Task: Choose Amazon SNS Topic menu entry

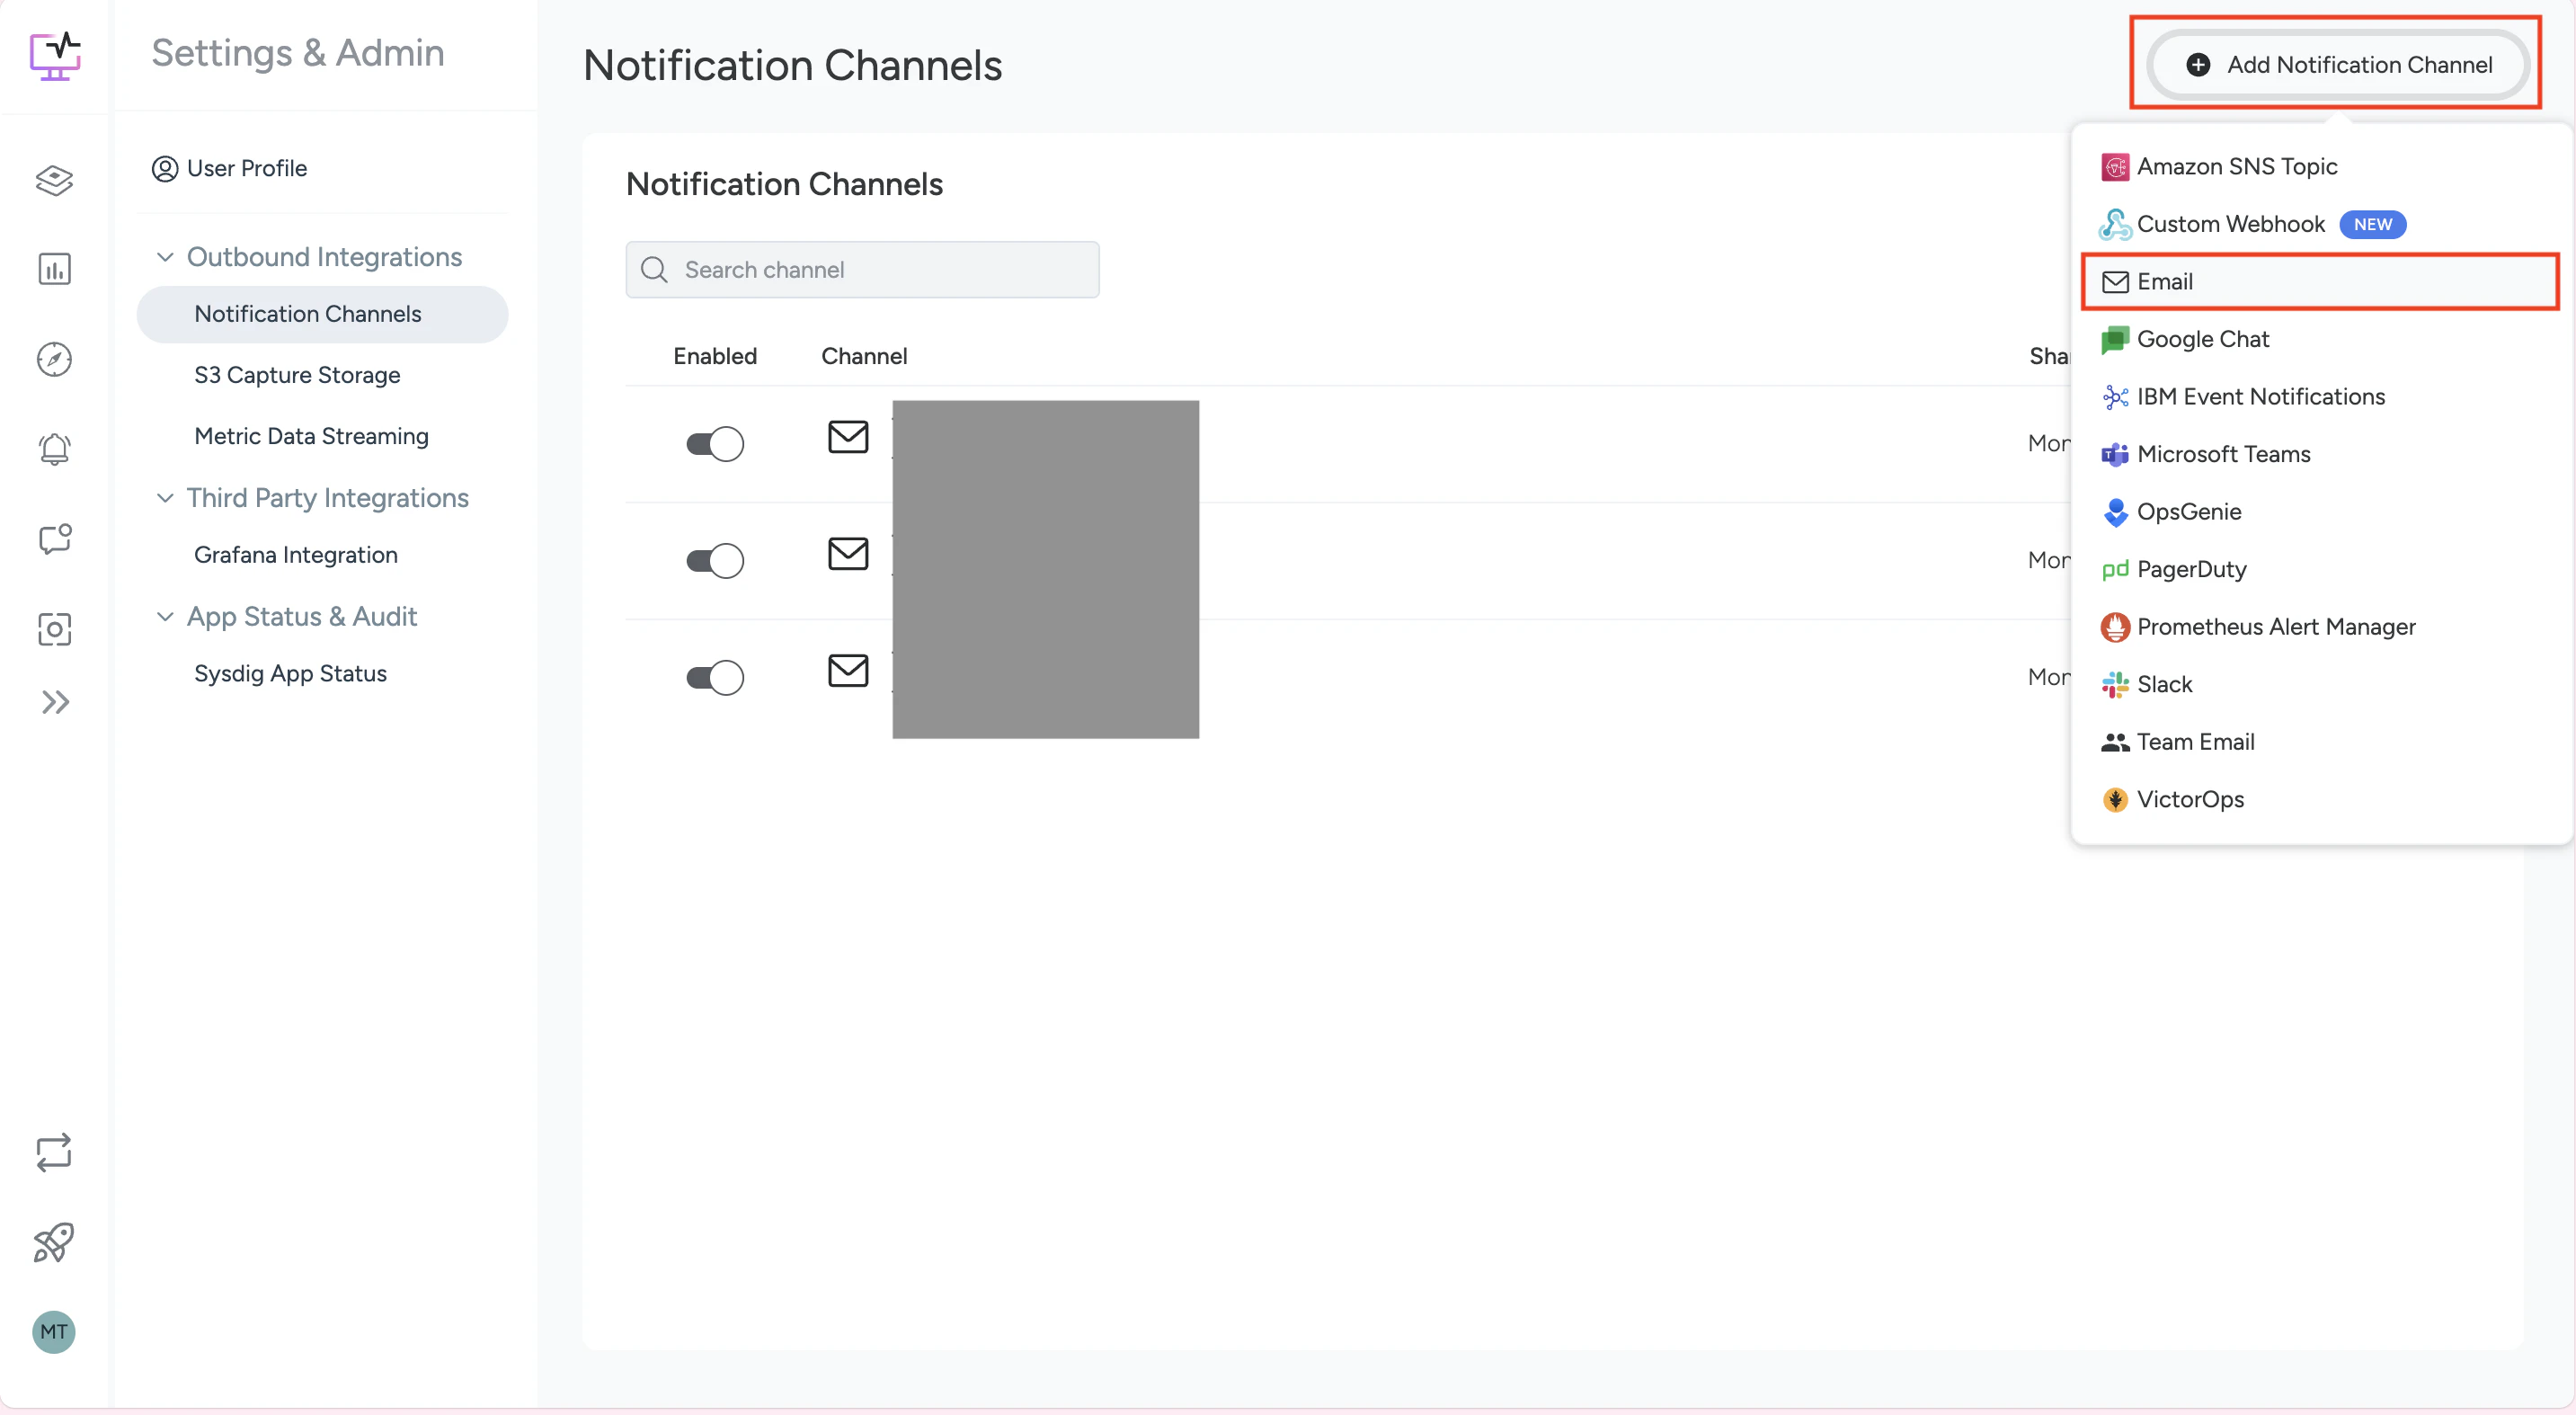Action: [2320, 167]
